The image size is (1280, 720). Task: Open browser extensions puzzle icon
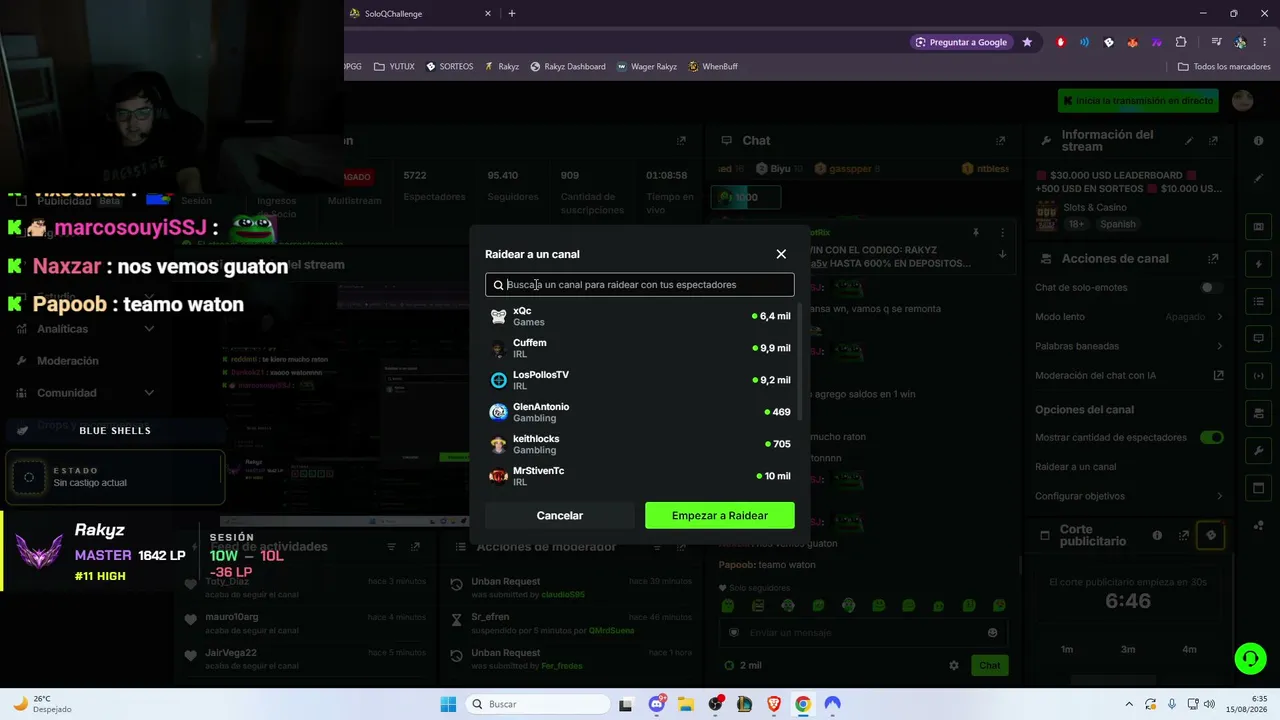[x=1181, y=42]
